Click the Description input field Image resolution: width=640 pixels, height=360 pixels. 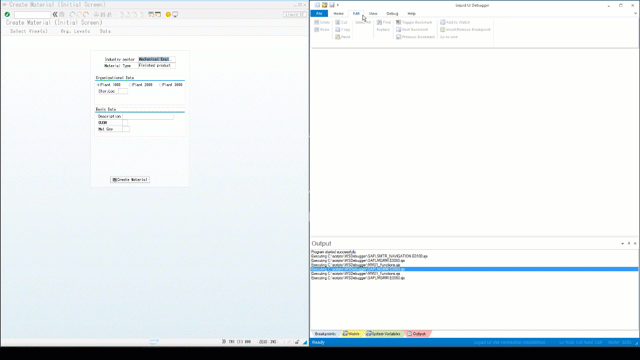click(148, 116)
